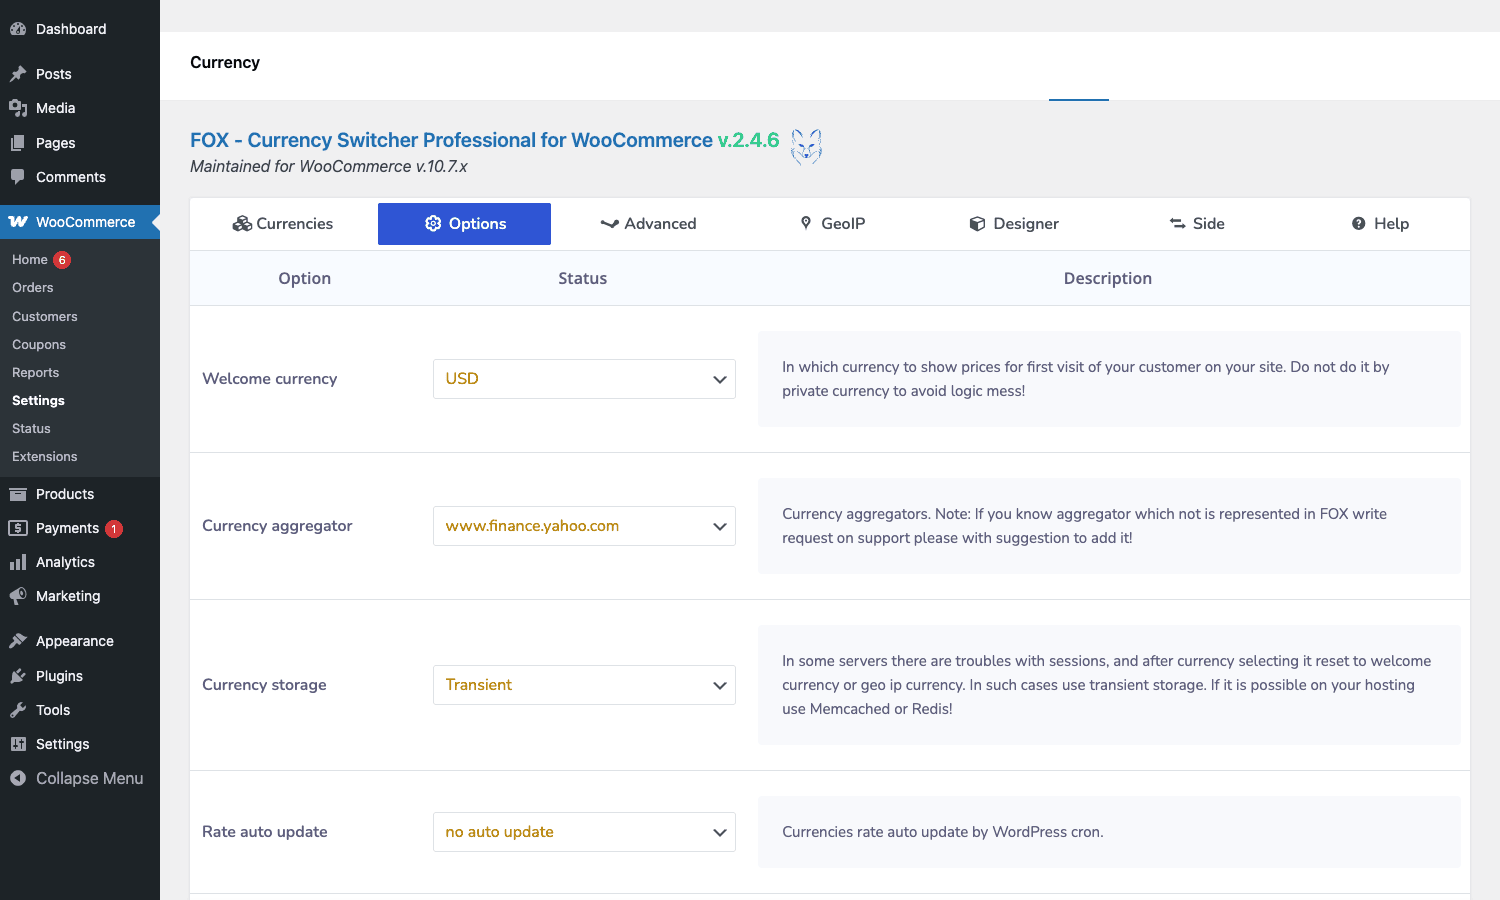Go to WooCommerce Orders
This screenshot has height=900, width=1500.
tap(33, 288)
